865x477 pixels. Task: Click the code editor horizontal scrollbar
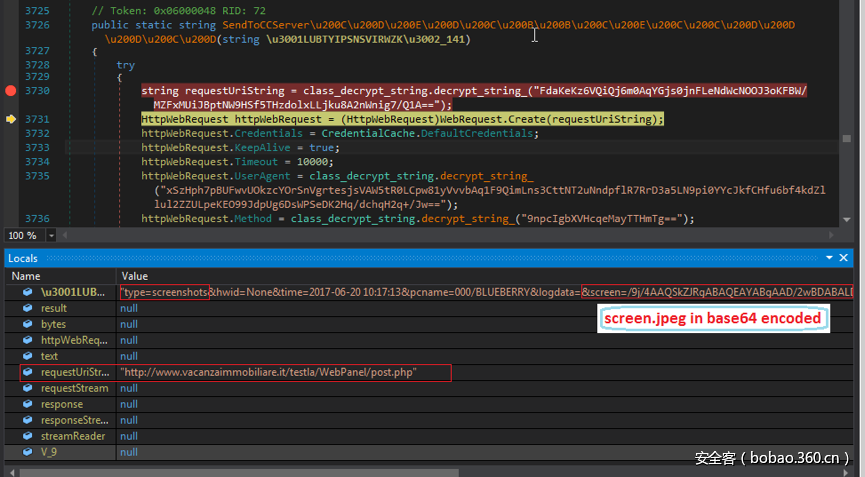(450, 235)
